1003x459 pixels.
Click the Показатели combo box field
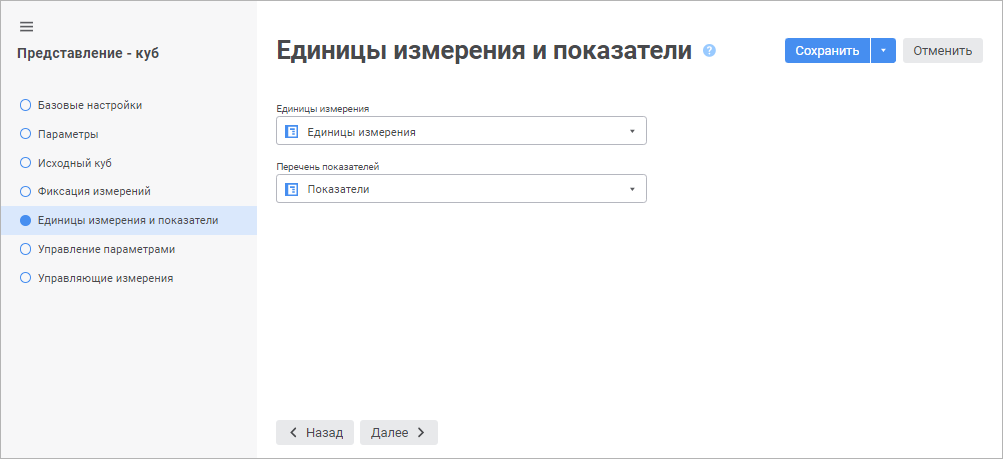[460, 189]
